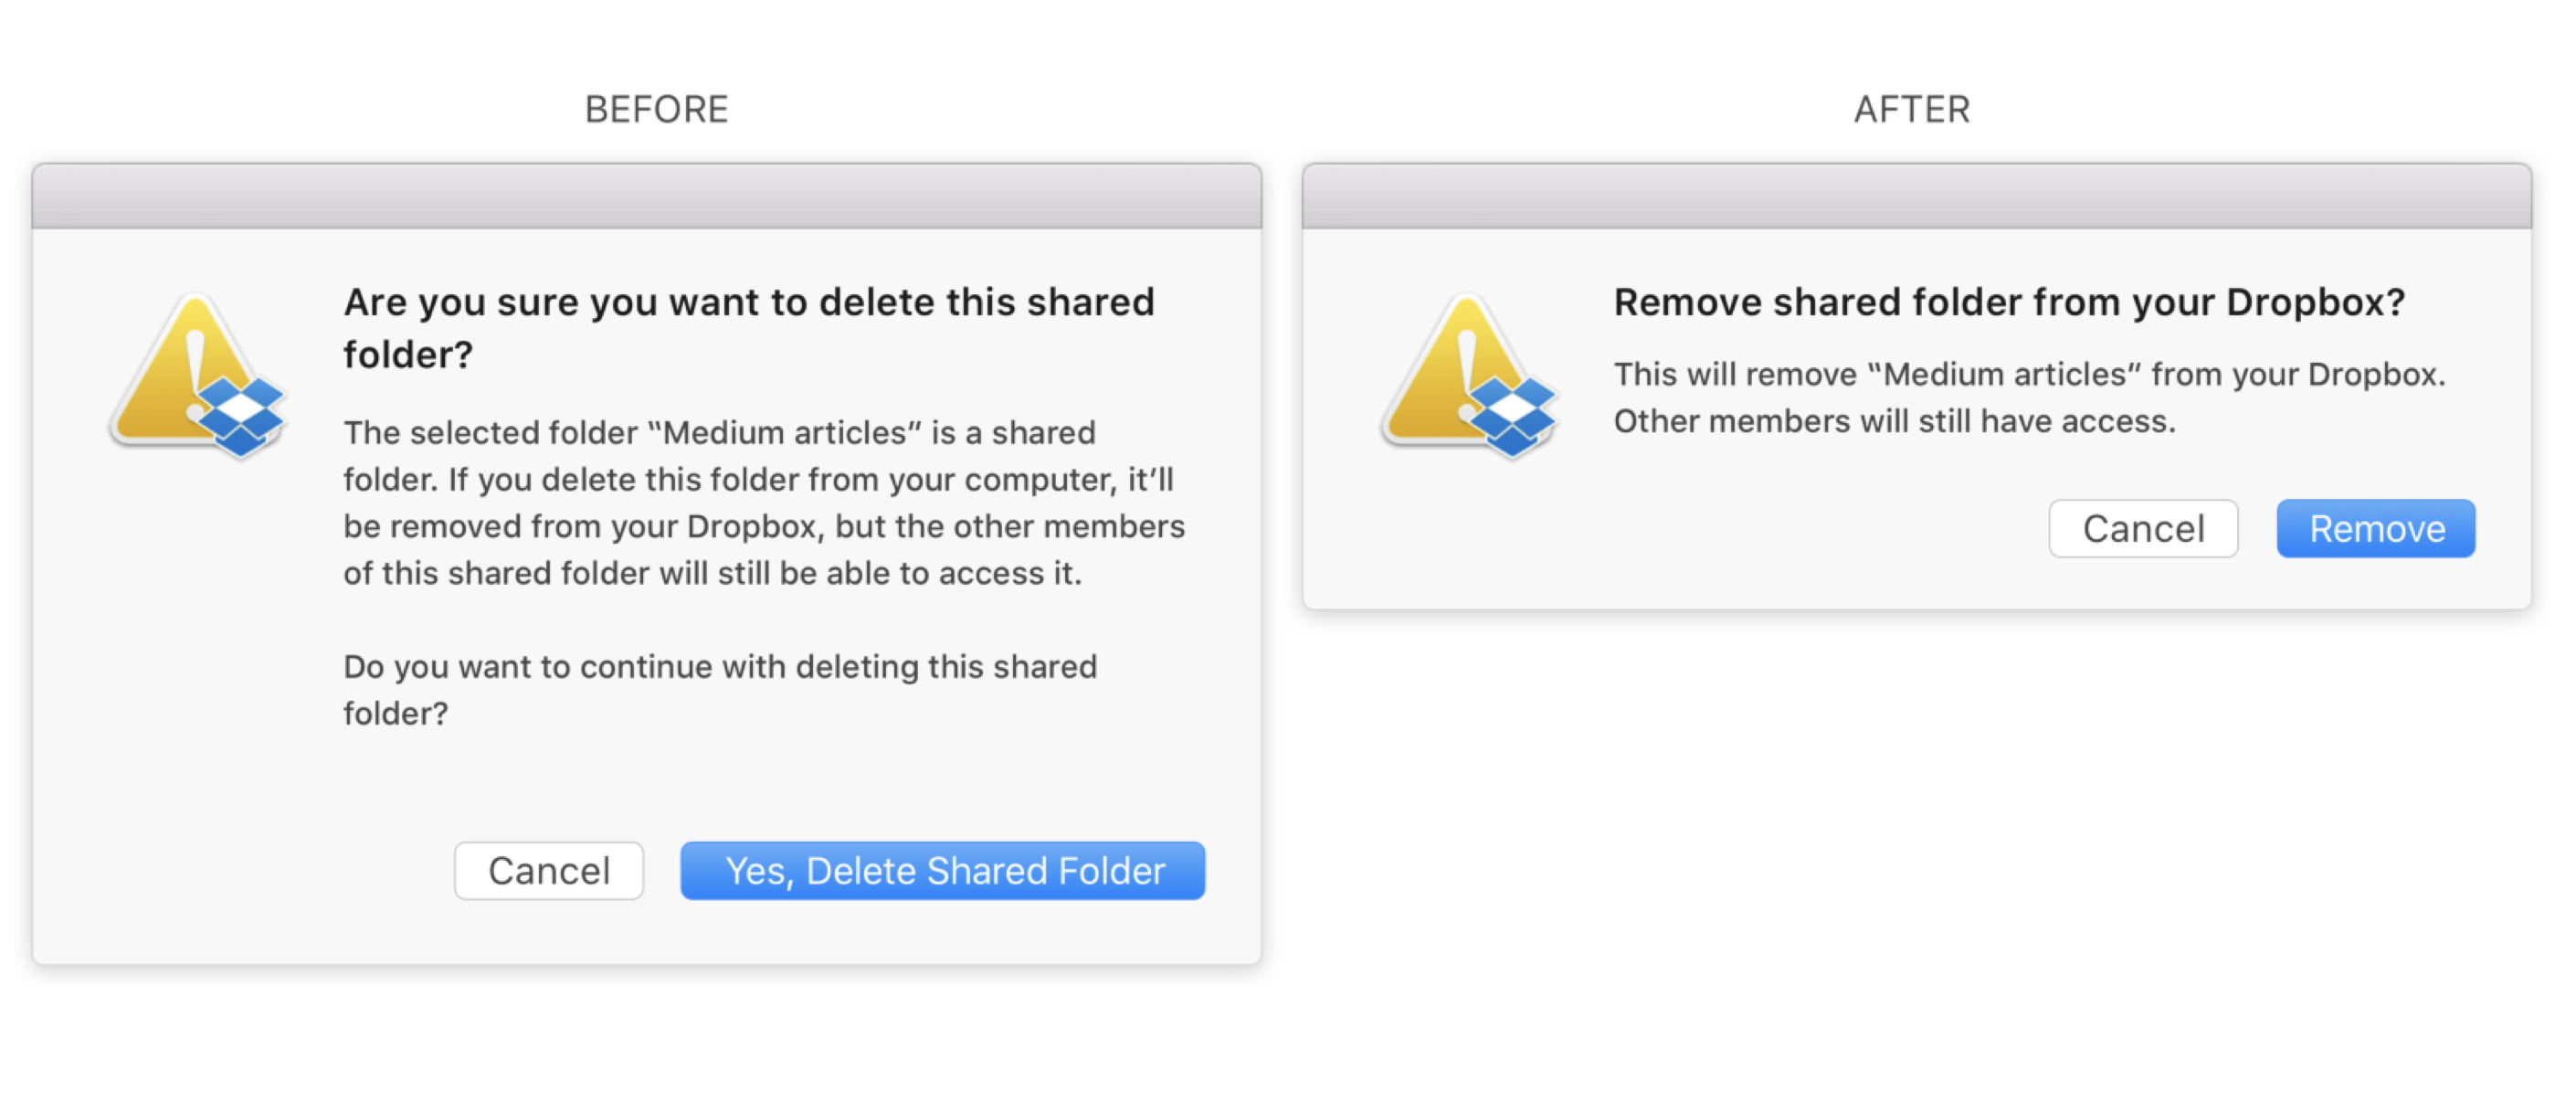This screenshot has height=1102, width=2576.
Task: Click heading Remove shared folder from your Dropbox
Action: [x=2008, y=302]
